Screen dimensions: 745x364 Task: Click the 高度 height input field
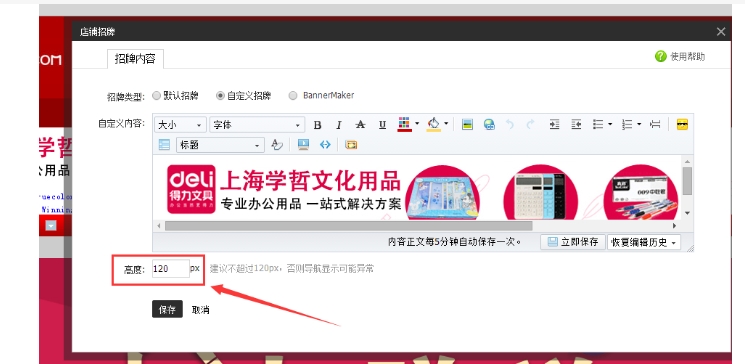(x=171, y=268)
